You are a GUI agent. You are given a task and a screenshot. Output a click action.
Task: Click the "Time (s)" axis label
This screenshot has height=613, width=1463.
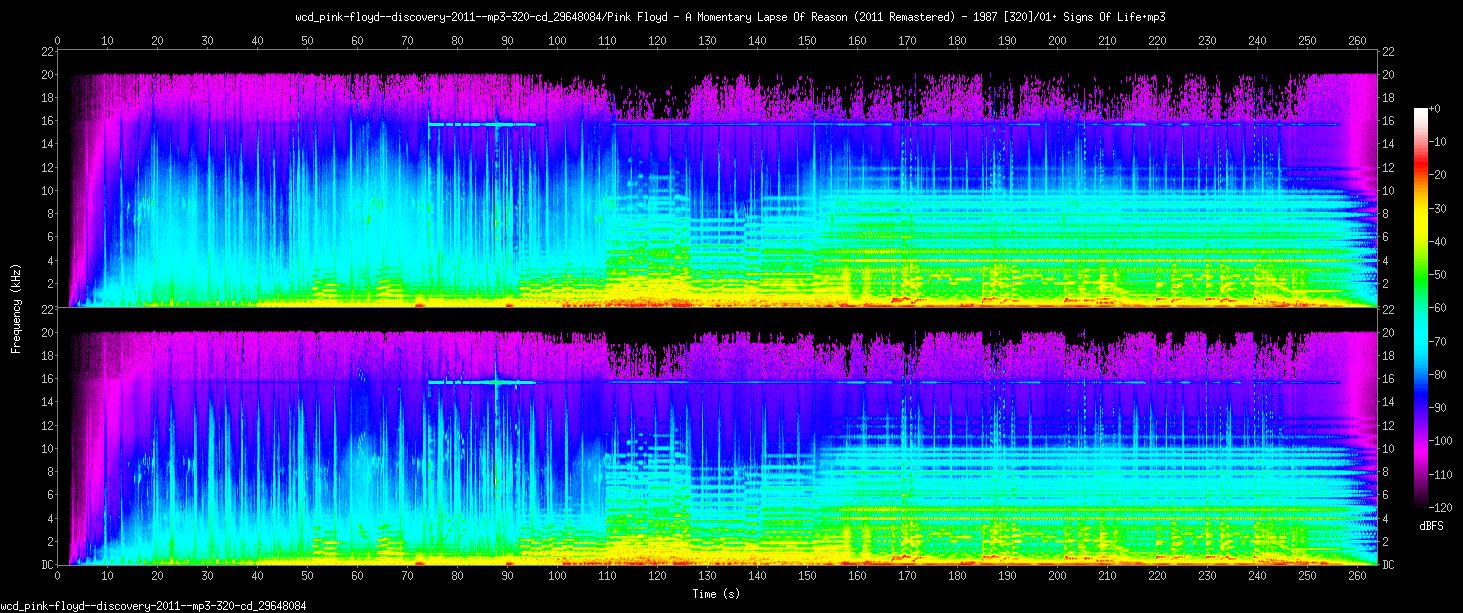(717, 594)
